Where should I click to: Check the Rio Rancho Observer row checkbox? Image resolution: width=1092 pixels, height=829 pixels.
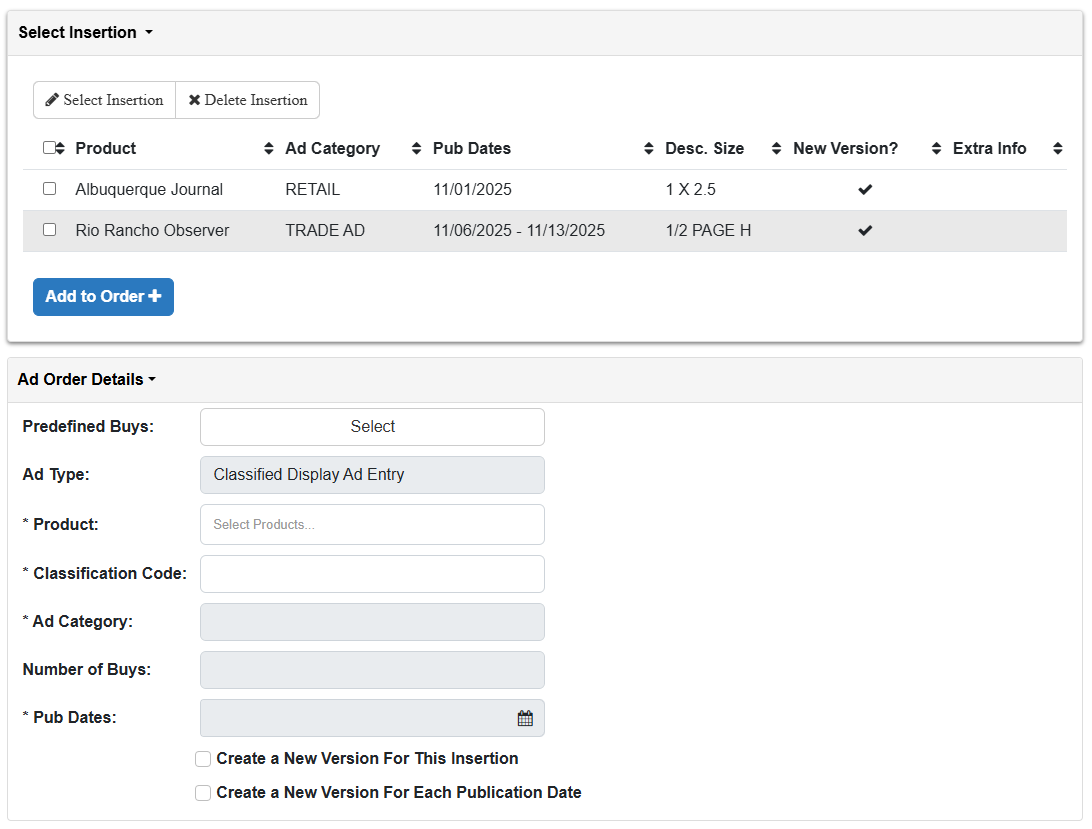(x=49, y=229)
